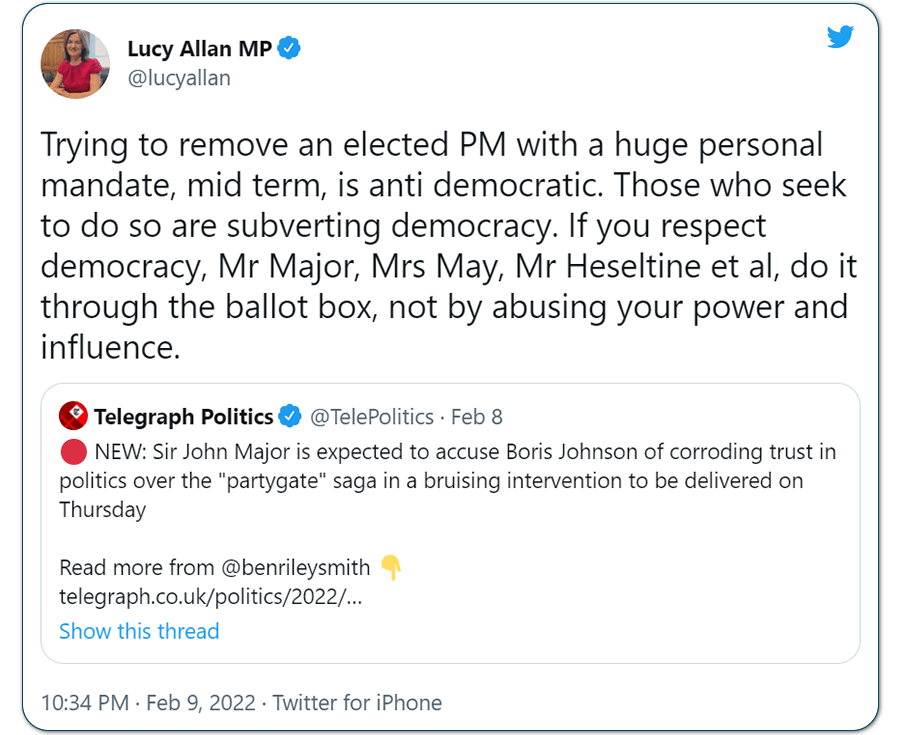900x735 pixels.
Task: Open the Telegraph Politics account name
Action: tap(184, 417)
